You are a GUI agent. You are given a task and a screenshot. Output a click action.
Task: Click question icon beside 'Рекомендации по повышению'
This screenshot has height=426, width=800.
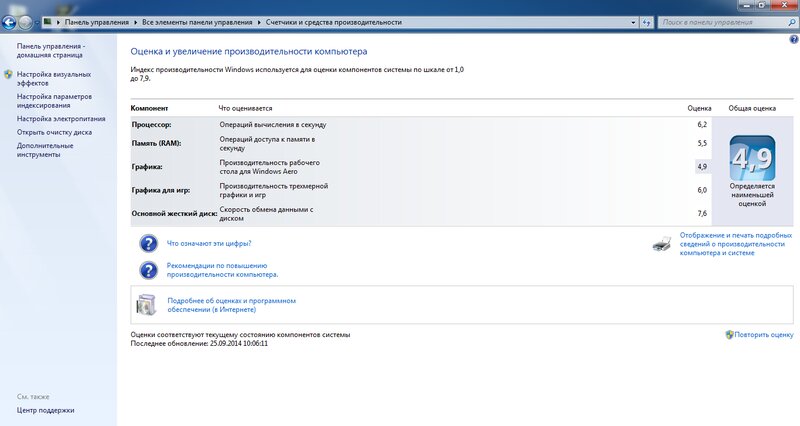point(148,270)
